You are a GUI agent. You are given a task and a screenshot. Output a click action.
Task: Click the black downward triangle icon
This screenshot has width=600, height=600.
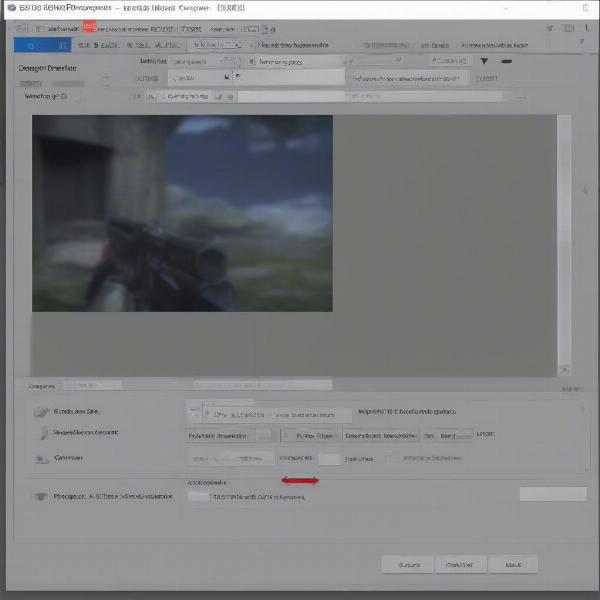484,61
